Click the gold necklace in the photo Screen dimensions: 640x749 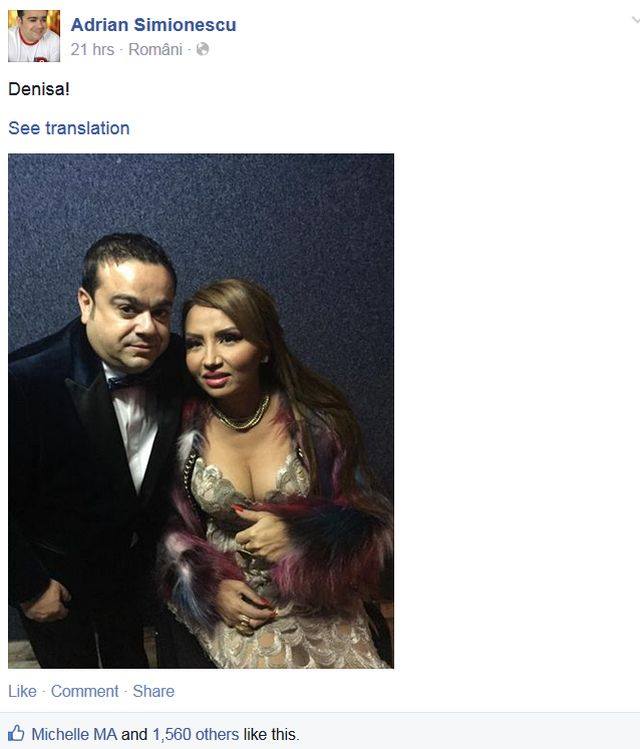pyautogui.click(x=242, y=415)
